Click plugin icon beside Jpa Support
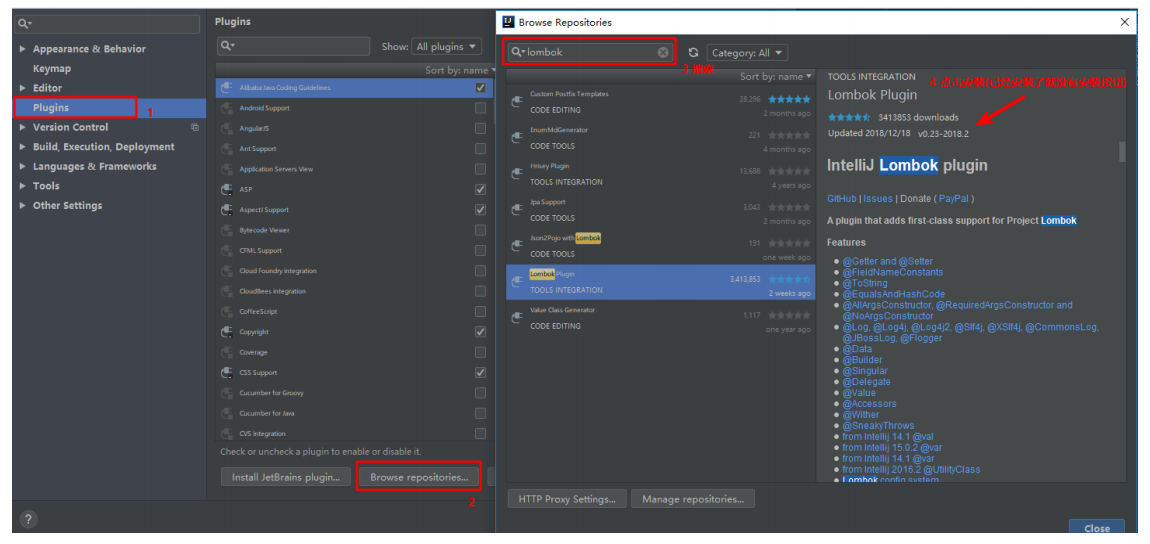The height and width of the screenshot is (544, 1150). pos(516,209)
